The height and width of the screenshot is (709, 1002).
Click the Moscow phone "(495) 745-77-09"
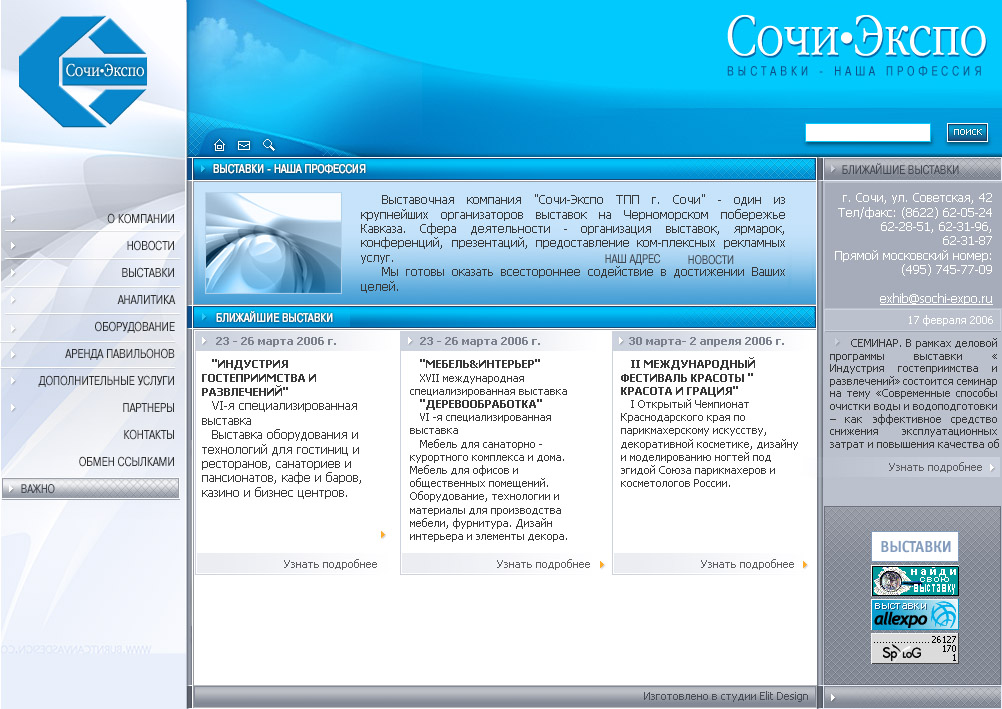tap(946, 270)
